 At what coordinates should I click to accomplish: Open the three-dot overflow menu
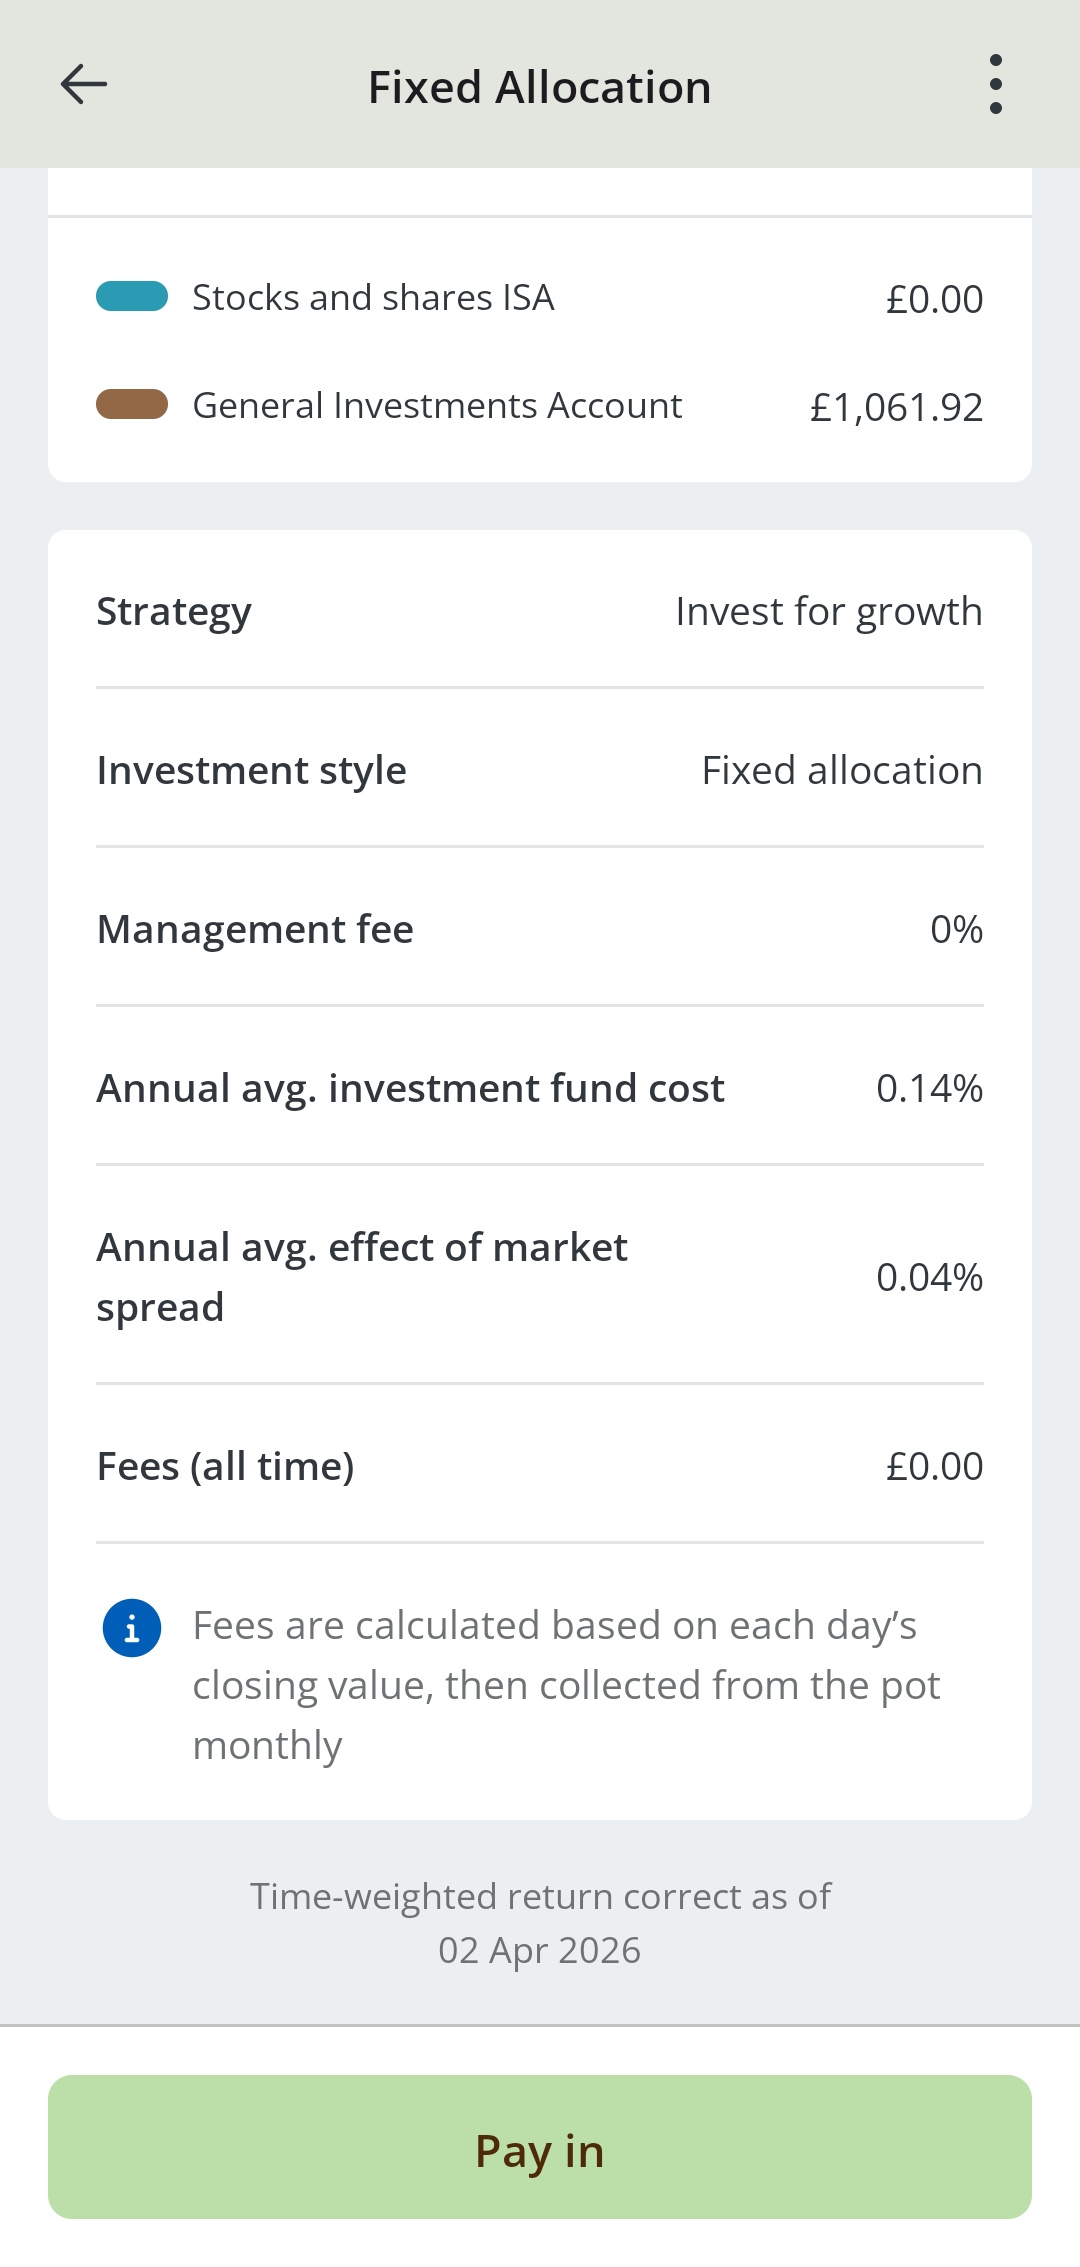pos(995,85)
